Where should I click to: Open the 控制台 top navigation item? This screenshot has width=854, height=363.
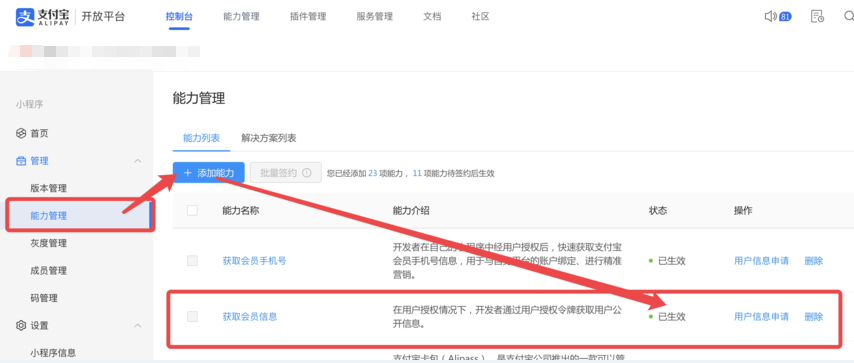(x=179, y=17)
